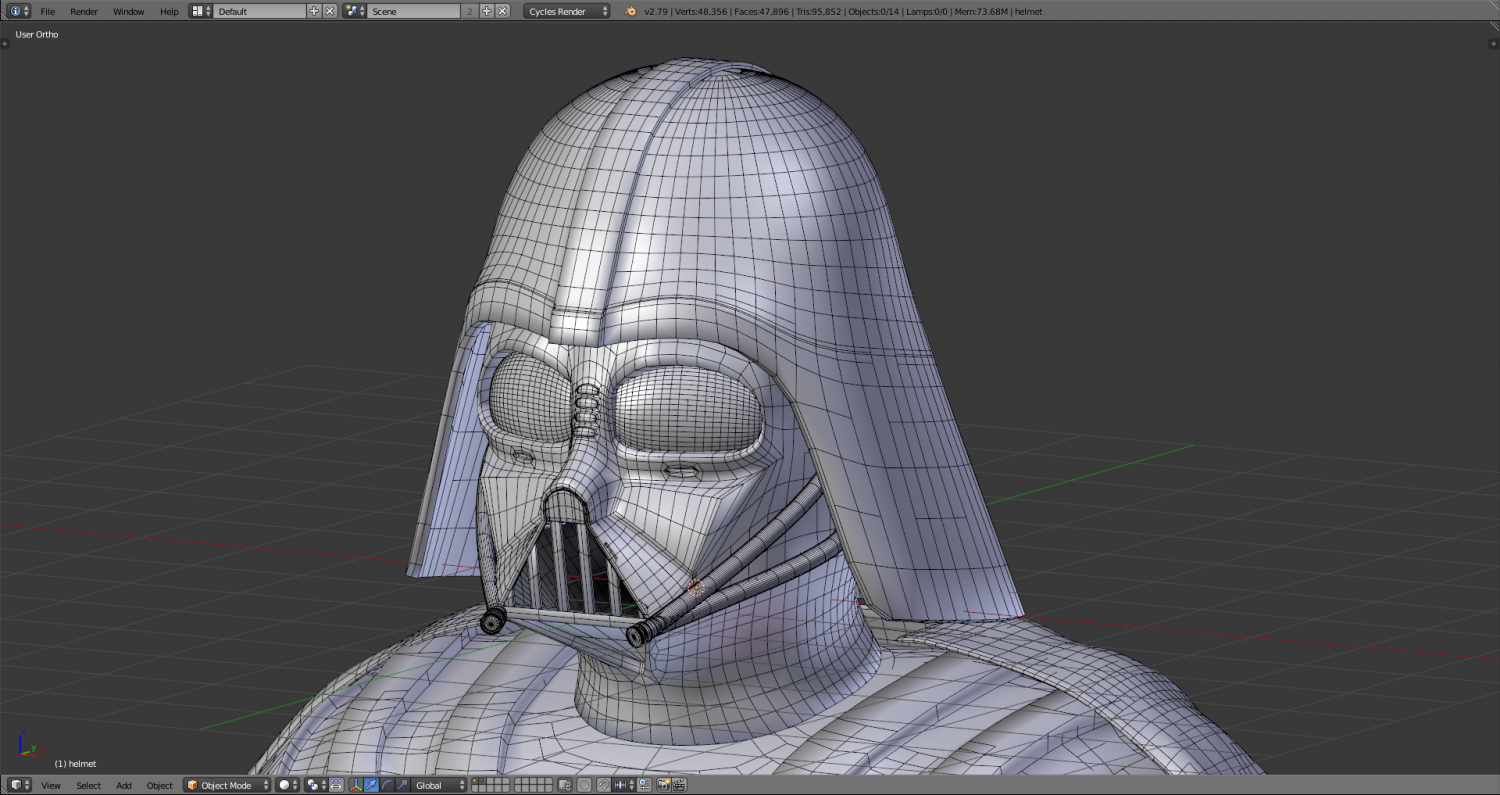Image resolution: width=1500 pixels, height=795 pixels.
Task: Expand the tool shelf plus at top-left
Action: pyautogui.click(x=5, y=44)
